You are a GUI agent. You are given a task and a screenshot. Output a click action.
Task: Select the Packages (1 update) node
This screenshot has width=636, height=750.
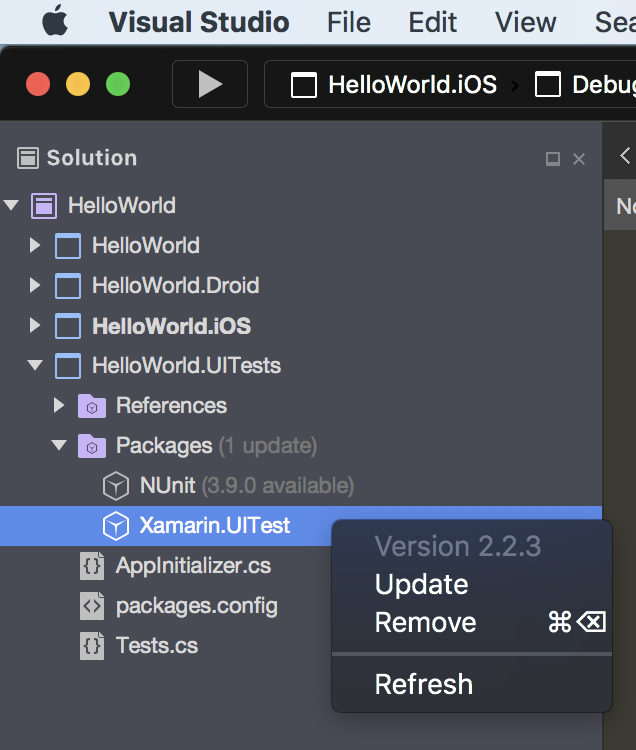tap(216, 446)
